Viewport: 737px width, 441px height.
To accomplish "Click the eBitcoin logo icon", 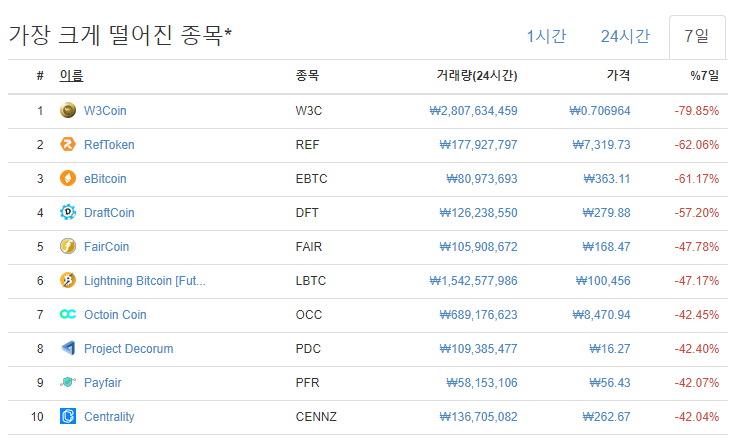I will pos(68,179).
